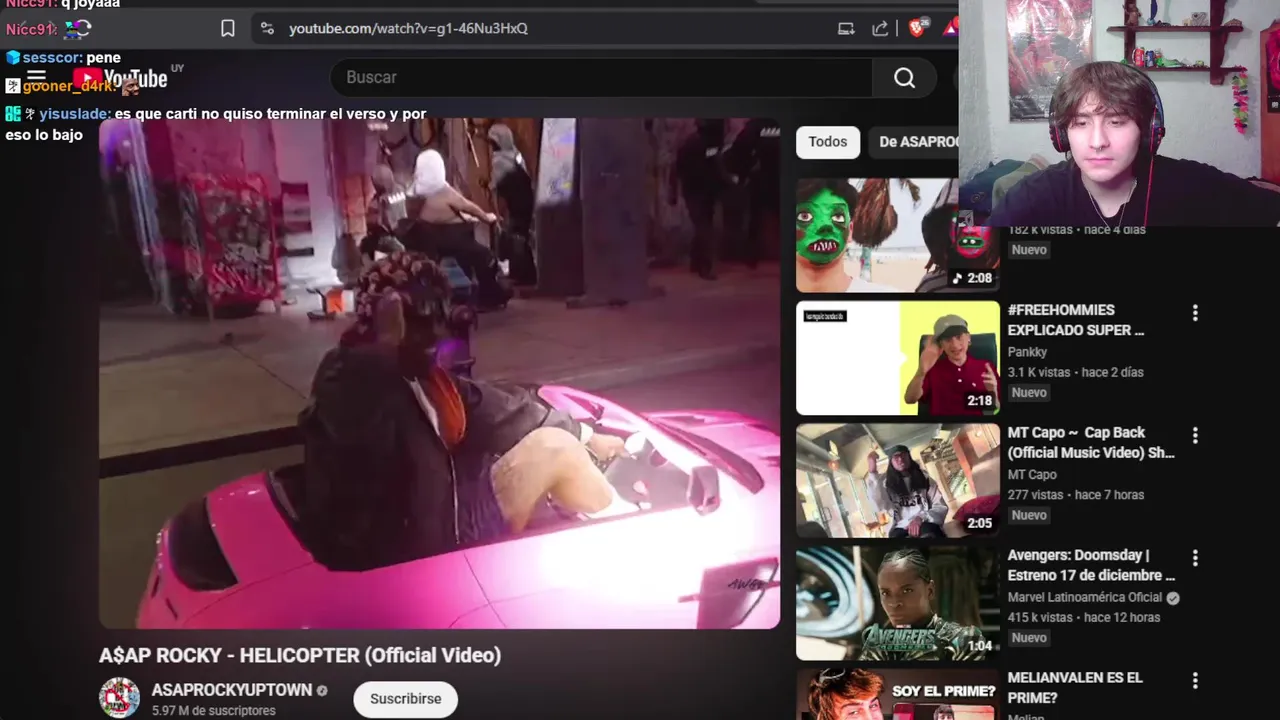1280x720 pixels.
Task: Click the ASAP Rocky Helicopter video player
Action: (439, 373)
